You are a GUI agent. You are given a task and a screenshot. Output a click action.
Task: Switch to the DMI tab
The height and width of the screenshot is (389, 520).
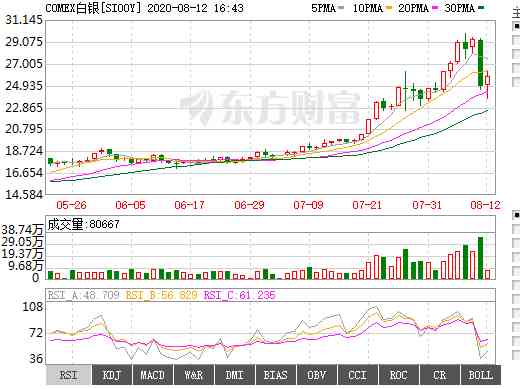point(235,375)
